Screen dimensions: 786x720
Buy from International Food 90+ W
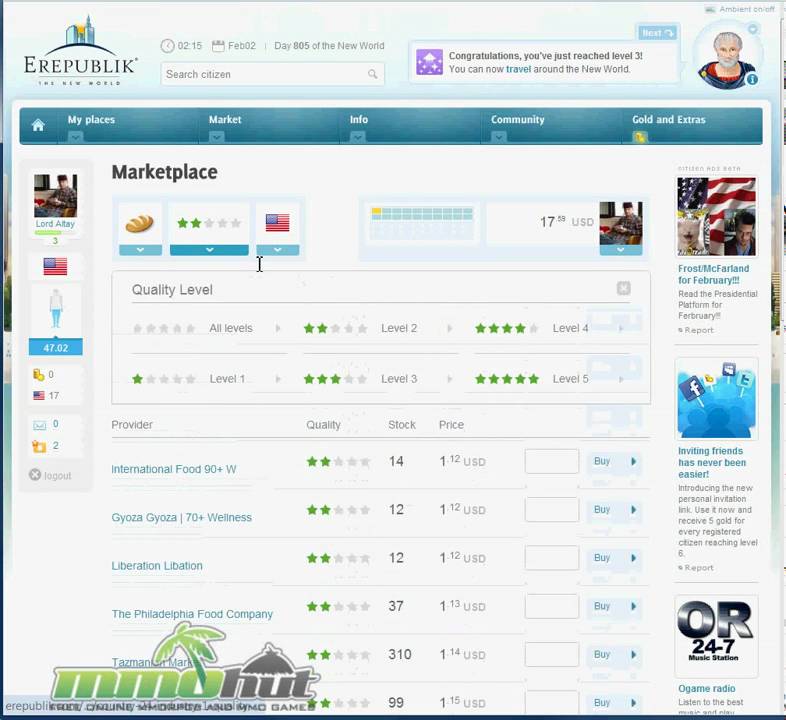(x=614, y=461)
